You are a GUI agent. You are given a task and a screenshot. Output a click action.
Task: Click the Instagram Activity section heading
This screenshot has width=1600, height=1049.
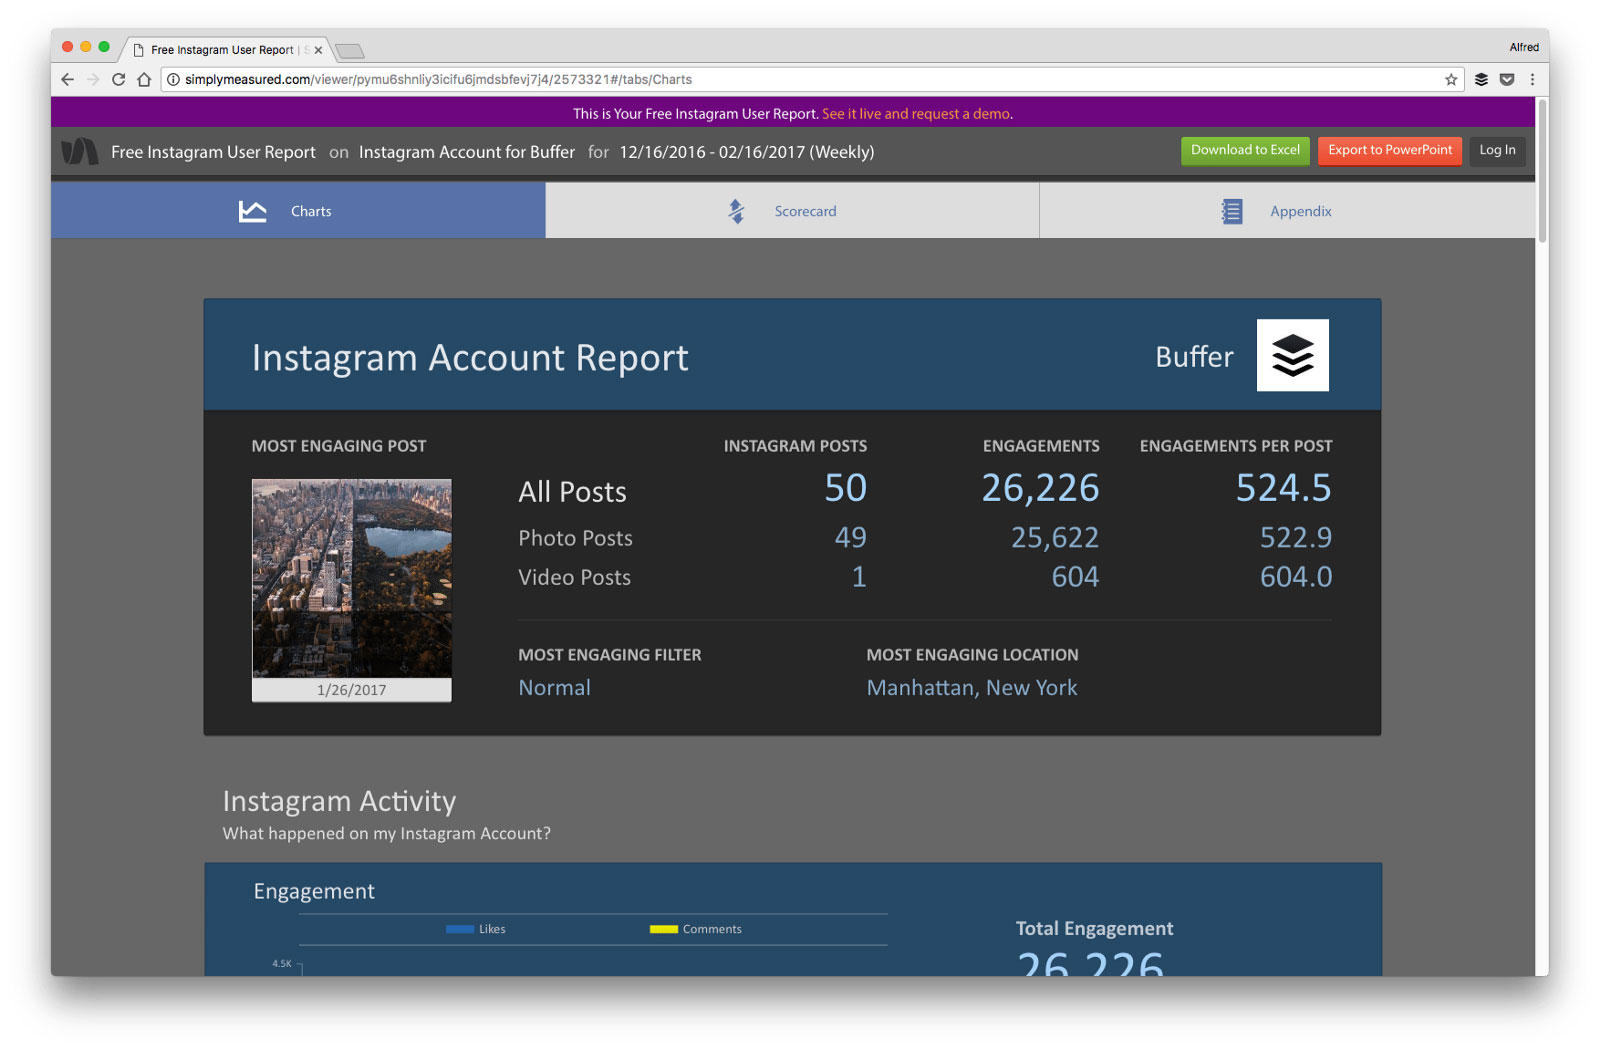click(339, 801)
